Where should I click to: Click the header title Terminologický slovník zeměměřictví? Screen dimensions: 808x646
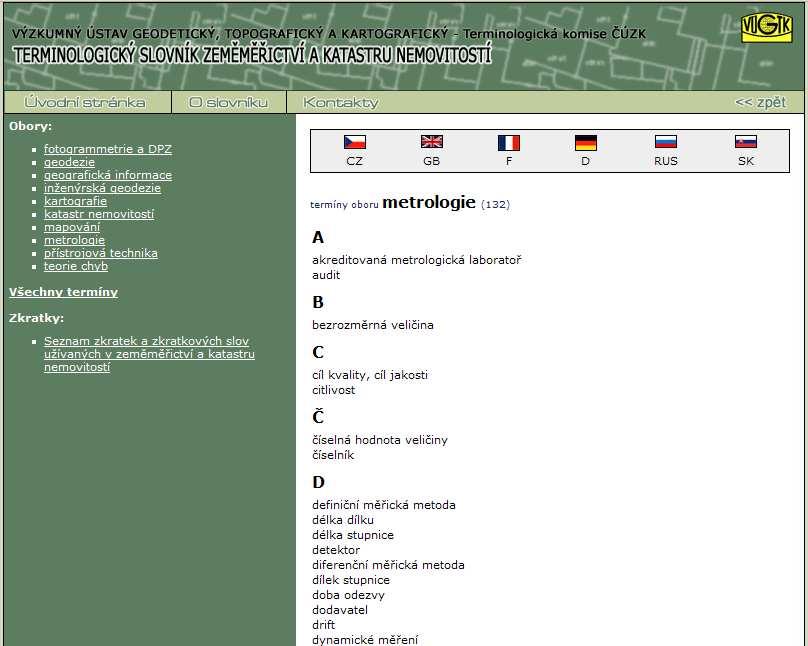251,55
